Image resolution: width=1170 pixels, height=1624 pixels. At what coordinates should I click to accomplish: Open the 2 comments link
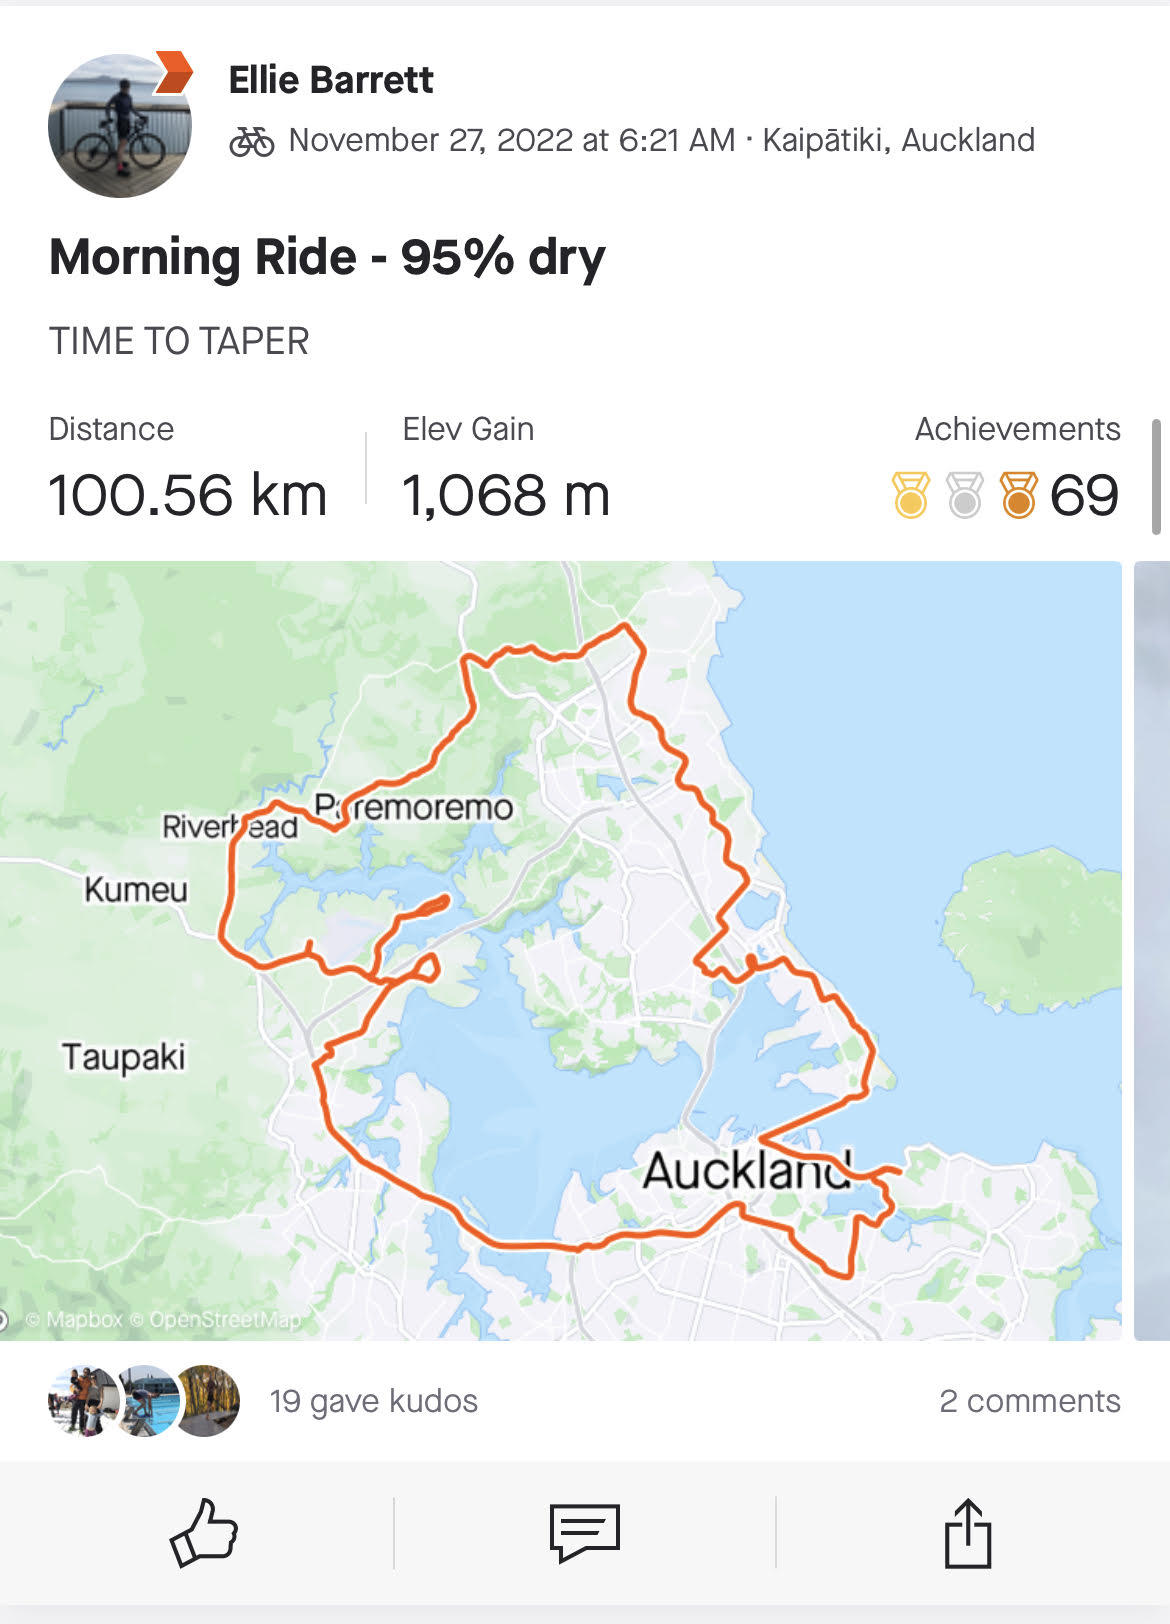[x=1029, y=1401]
